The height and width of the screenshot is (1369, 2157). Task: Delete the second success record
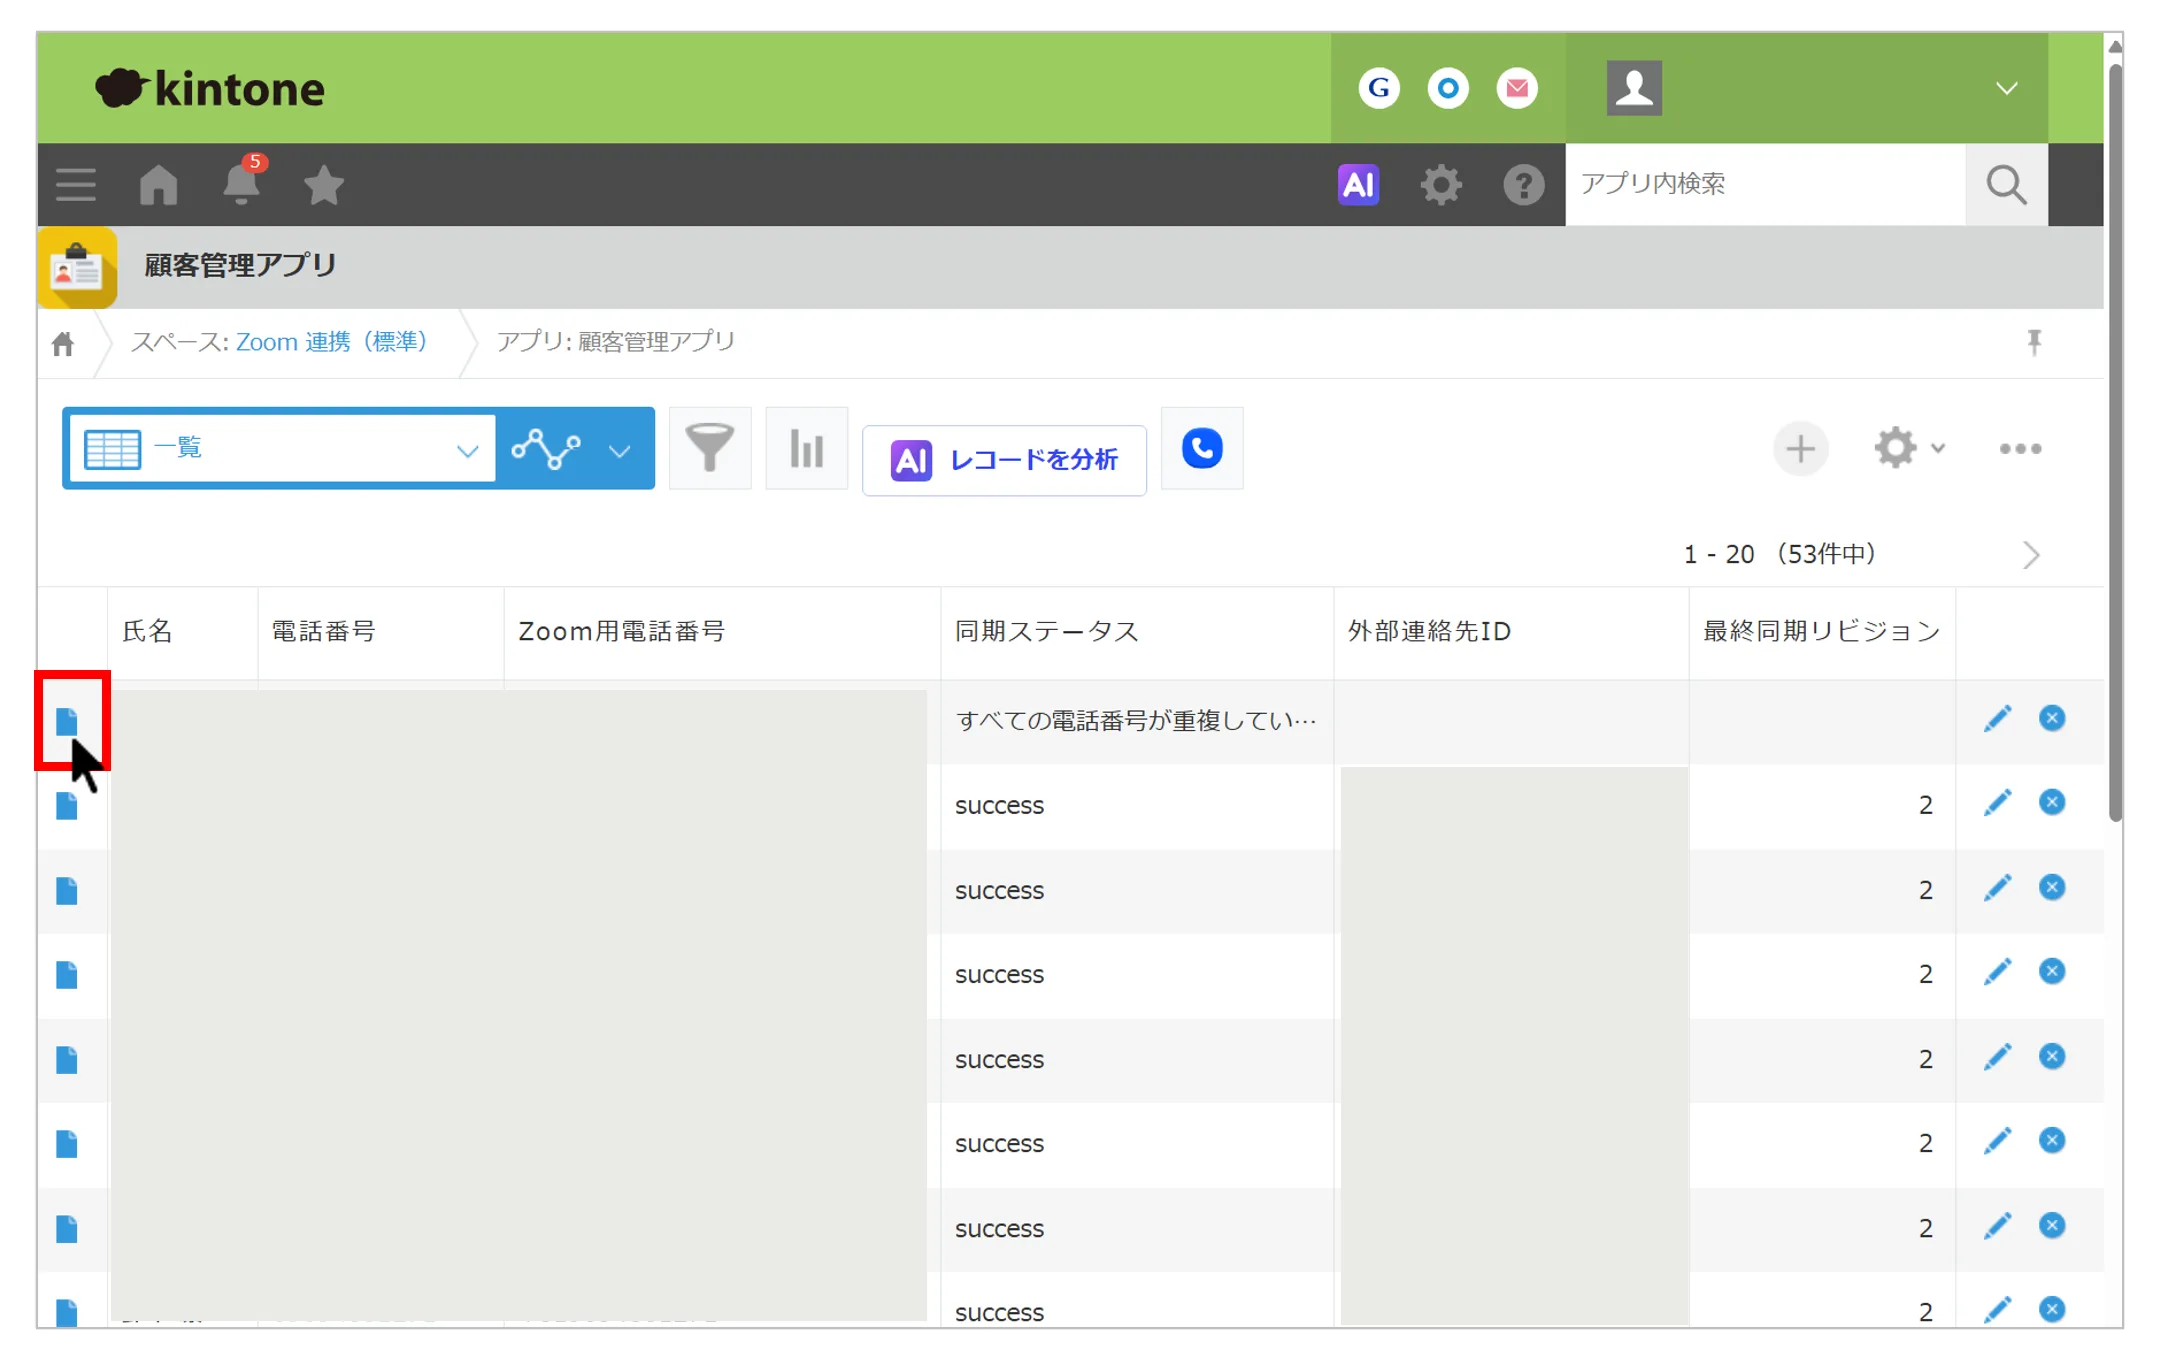click(x=2051, y=887)
